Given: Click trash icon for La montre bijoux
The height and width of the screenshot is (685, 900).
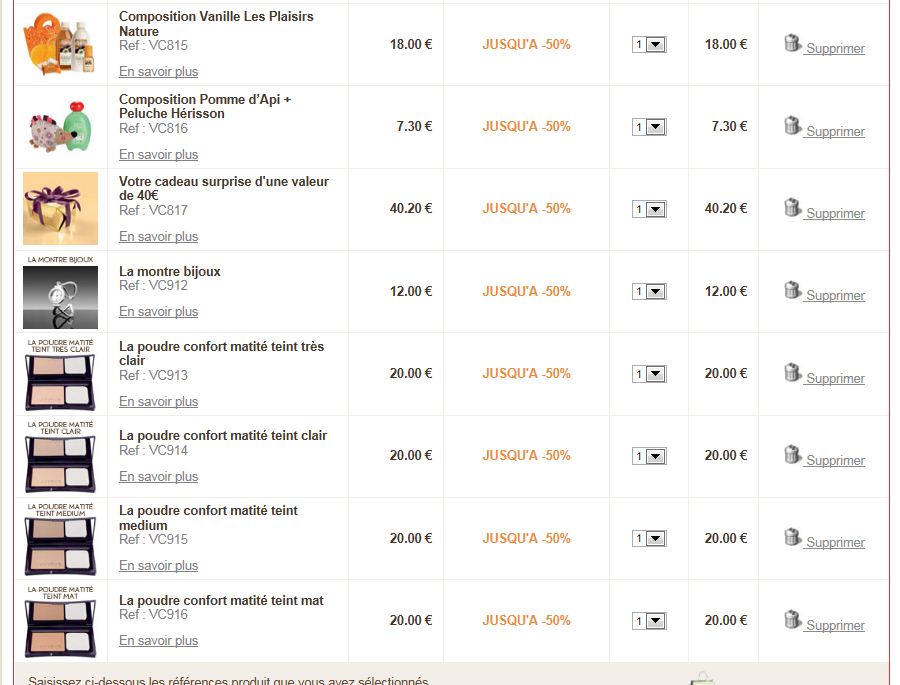Looking at the screenshot, I should (x=792, y=290).
